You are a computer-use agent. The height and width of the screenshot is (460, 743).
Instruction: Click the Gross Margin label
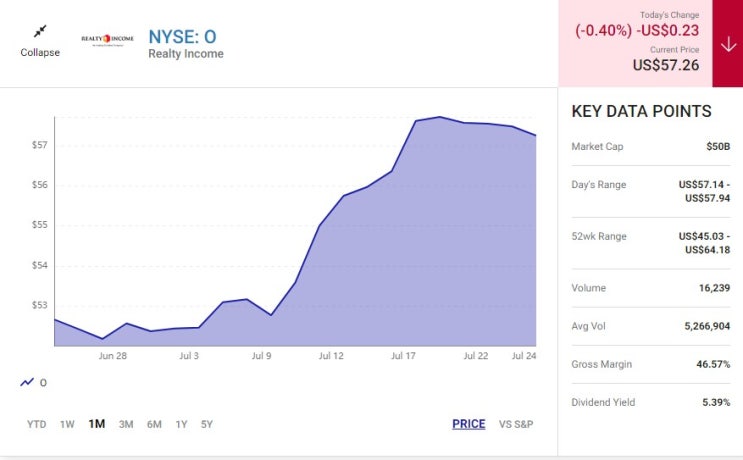coord(601,364)
